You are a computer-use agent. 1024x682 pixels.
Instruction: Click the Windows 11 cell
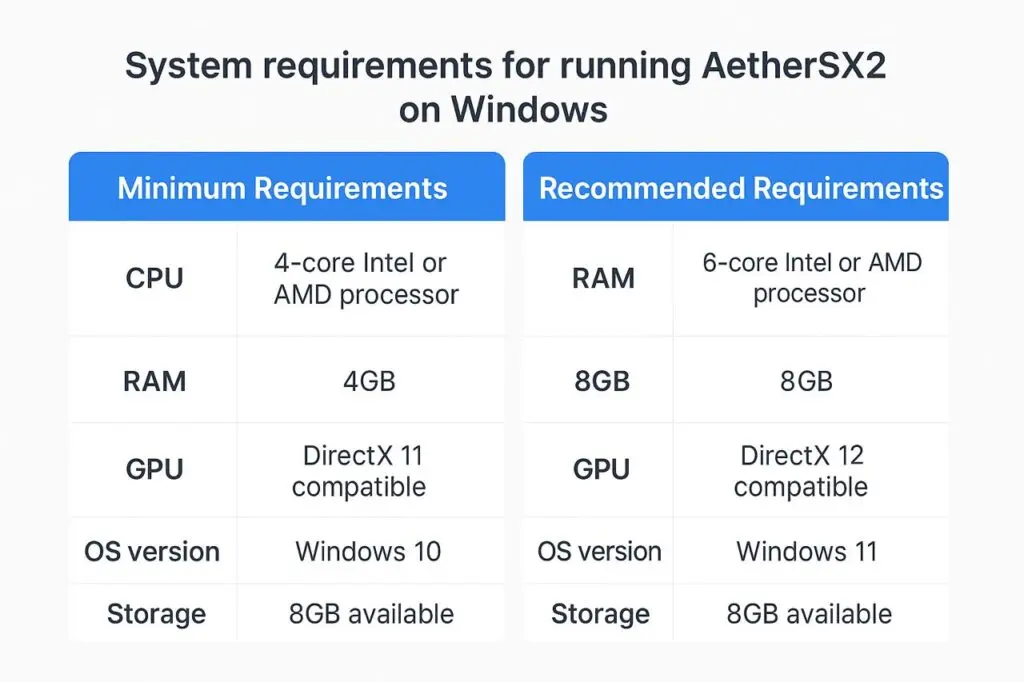[x=807, y=551]
